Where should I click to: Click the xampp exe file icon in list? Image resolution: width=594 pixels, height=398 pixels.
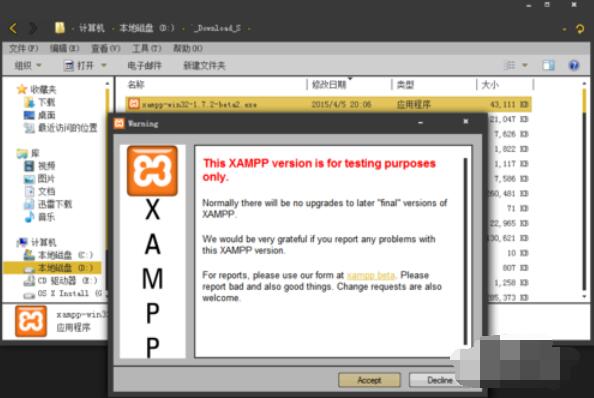coord(133,104)
